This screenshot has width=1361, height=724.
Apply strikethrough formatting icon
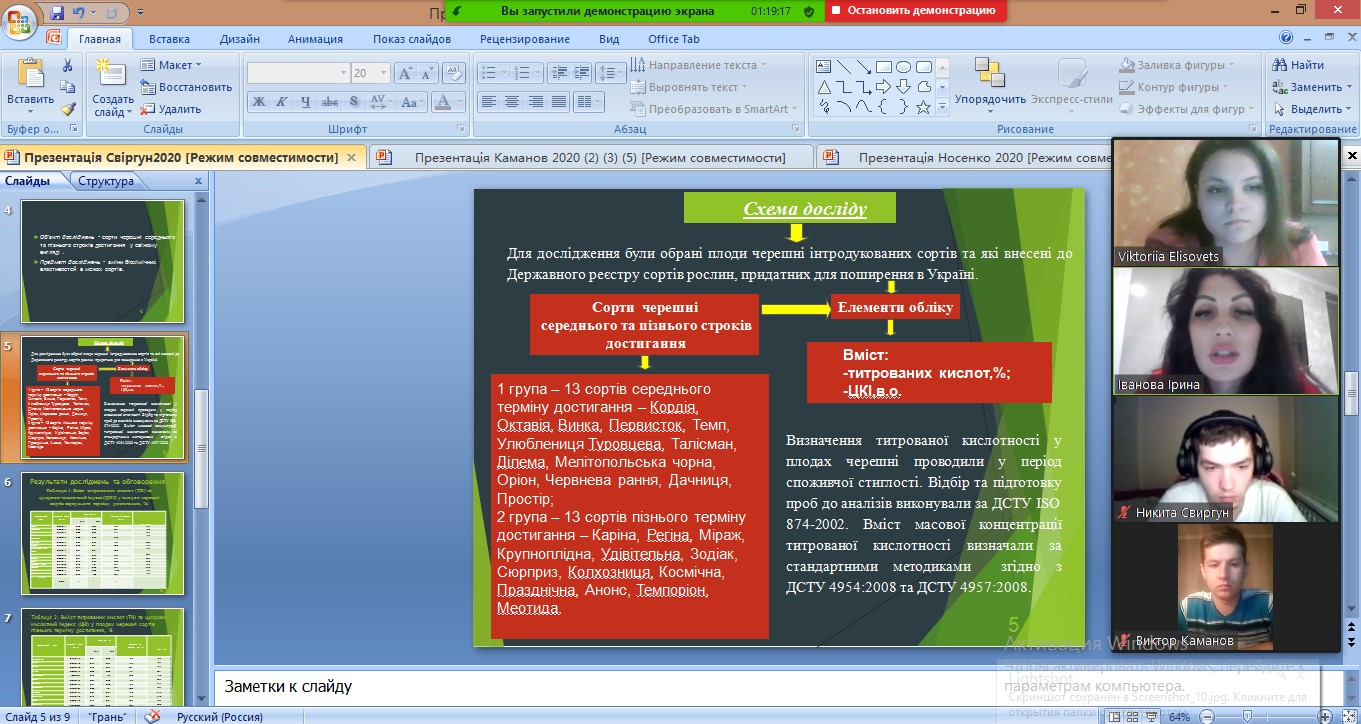330,102
